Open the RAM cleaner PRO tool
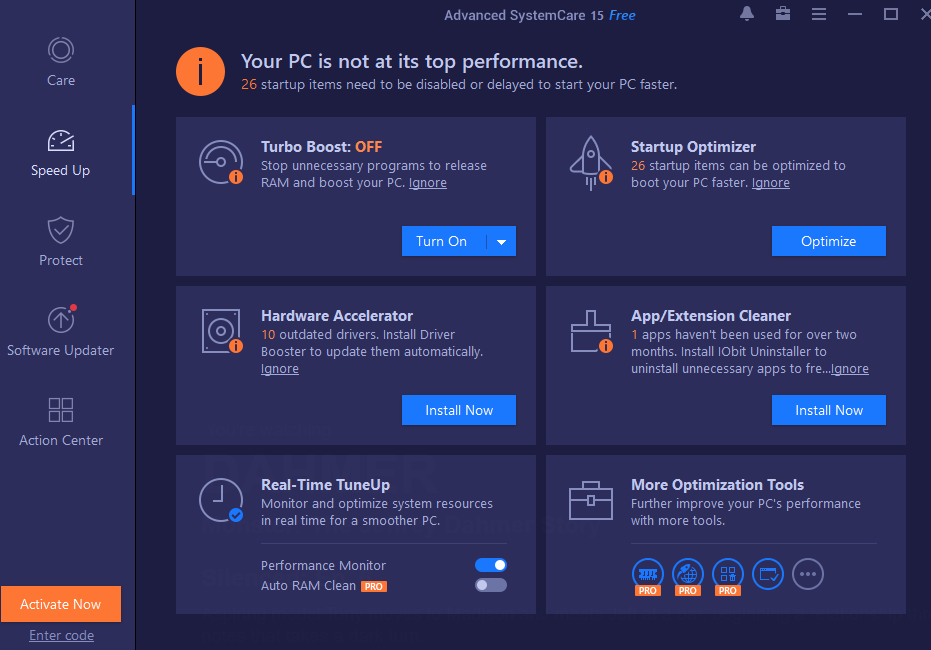Viewport: 931px width, 650px height. [x=648, y=576]
